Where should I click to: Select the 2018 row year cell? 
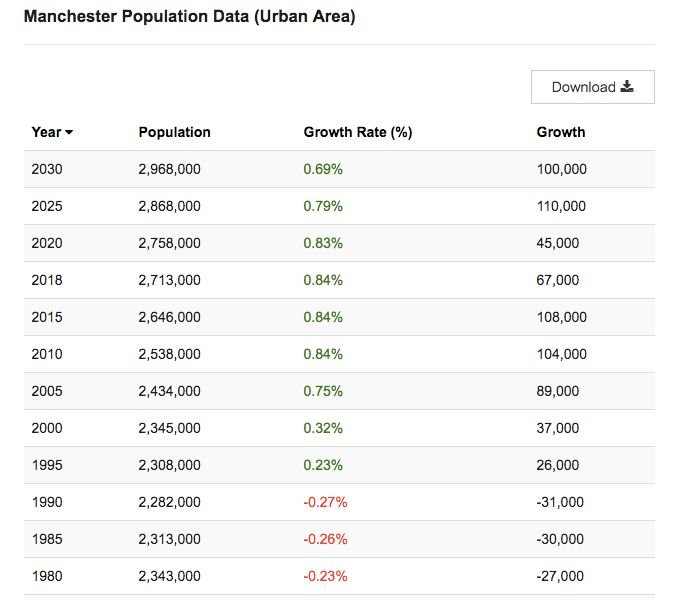pos(46,280)
